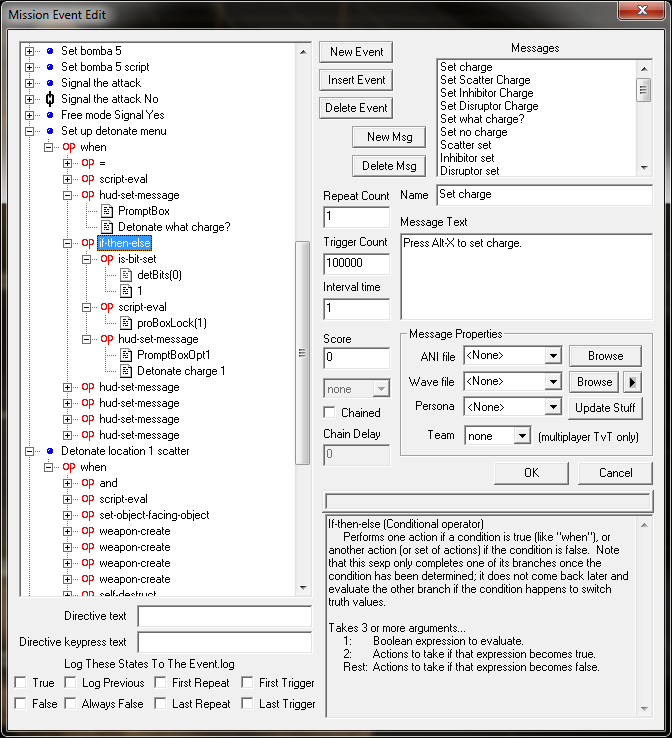
Task: Toggle the Chained checkbox
Action: (x=330, y=413)
